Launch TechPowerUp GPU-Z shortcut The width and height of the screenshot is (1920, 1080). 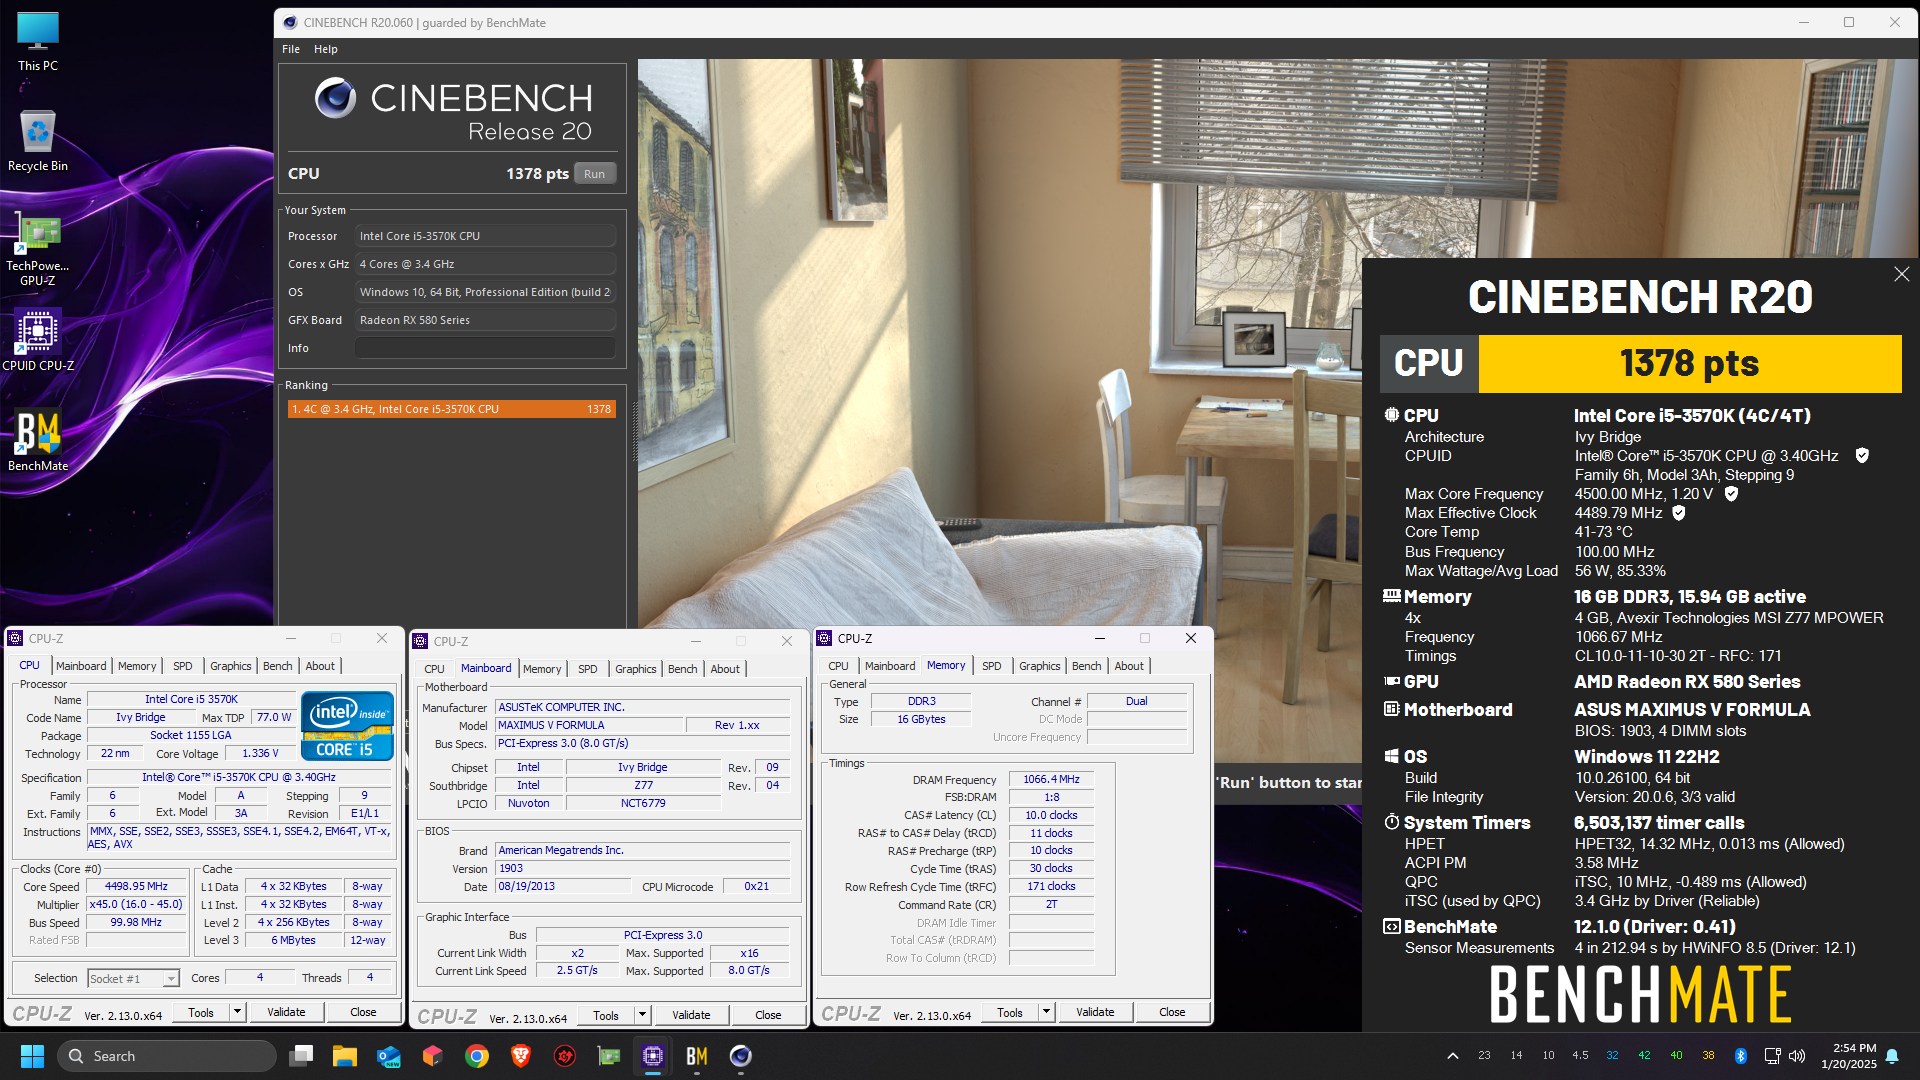point(38,250)
